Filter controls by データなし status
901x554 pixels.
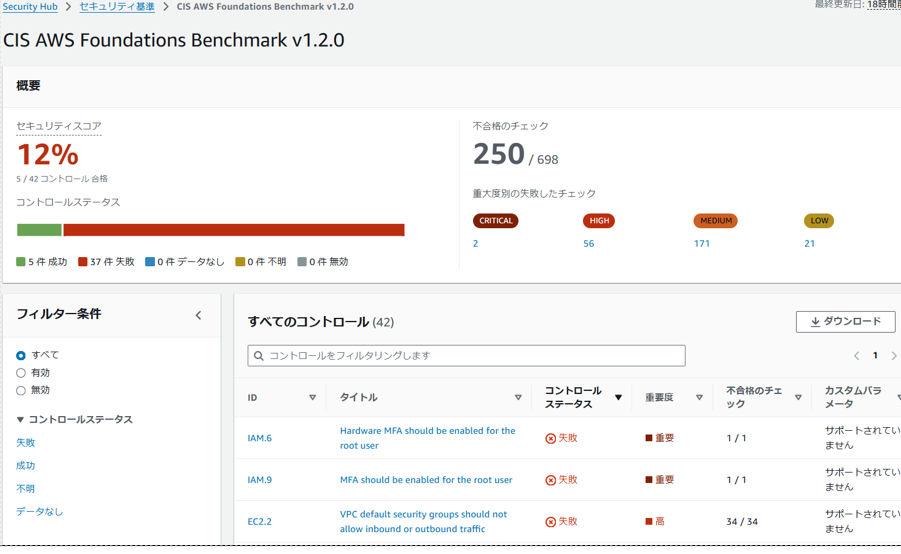pyautogui.click(x=40, y=511)
